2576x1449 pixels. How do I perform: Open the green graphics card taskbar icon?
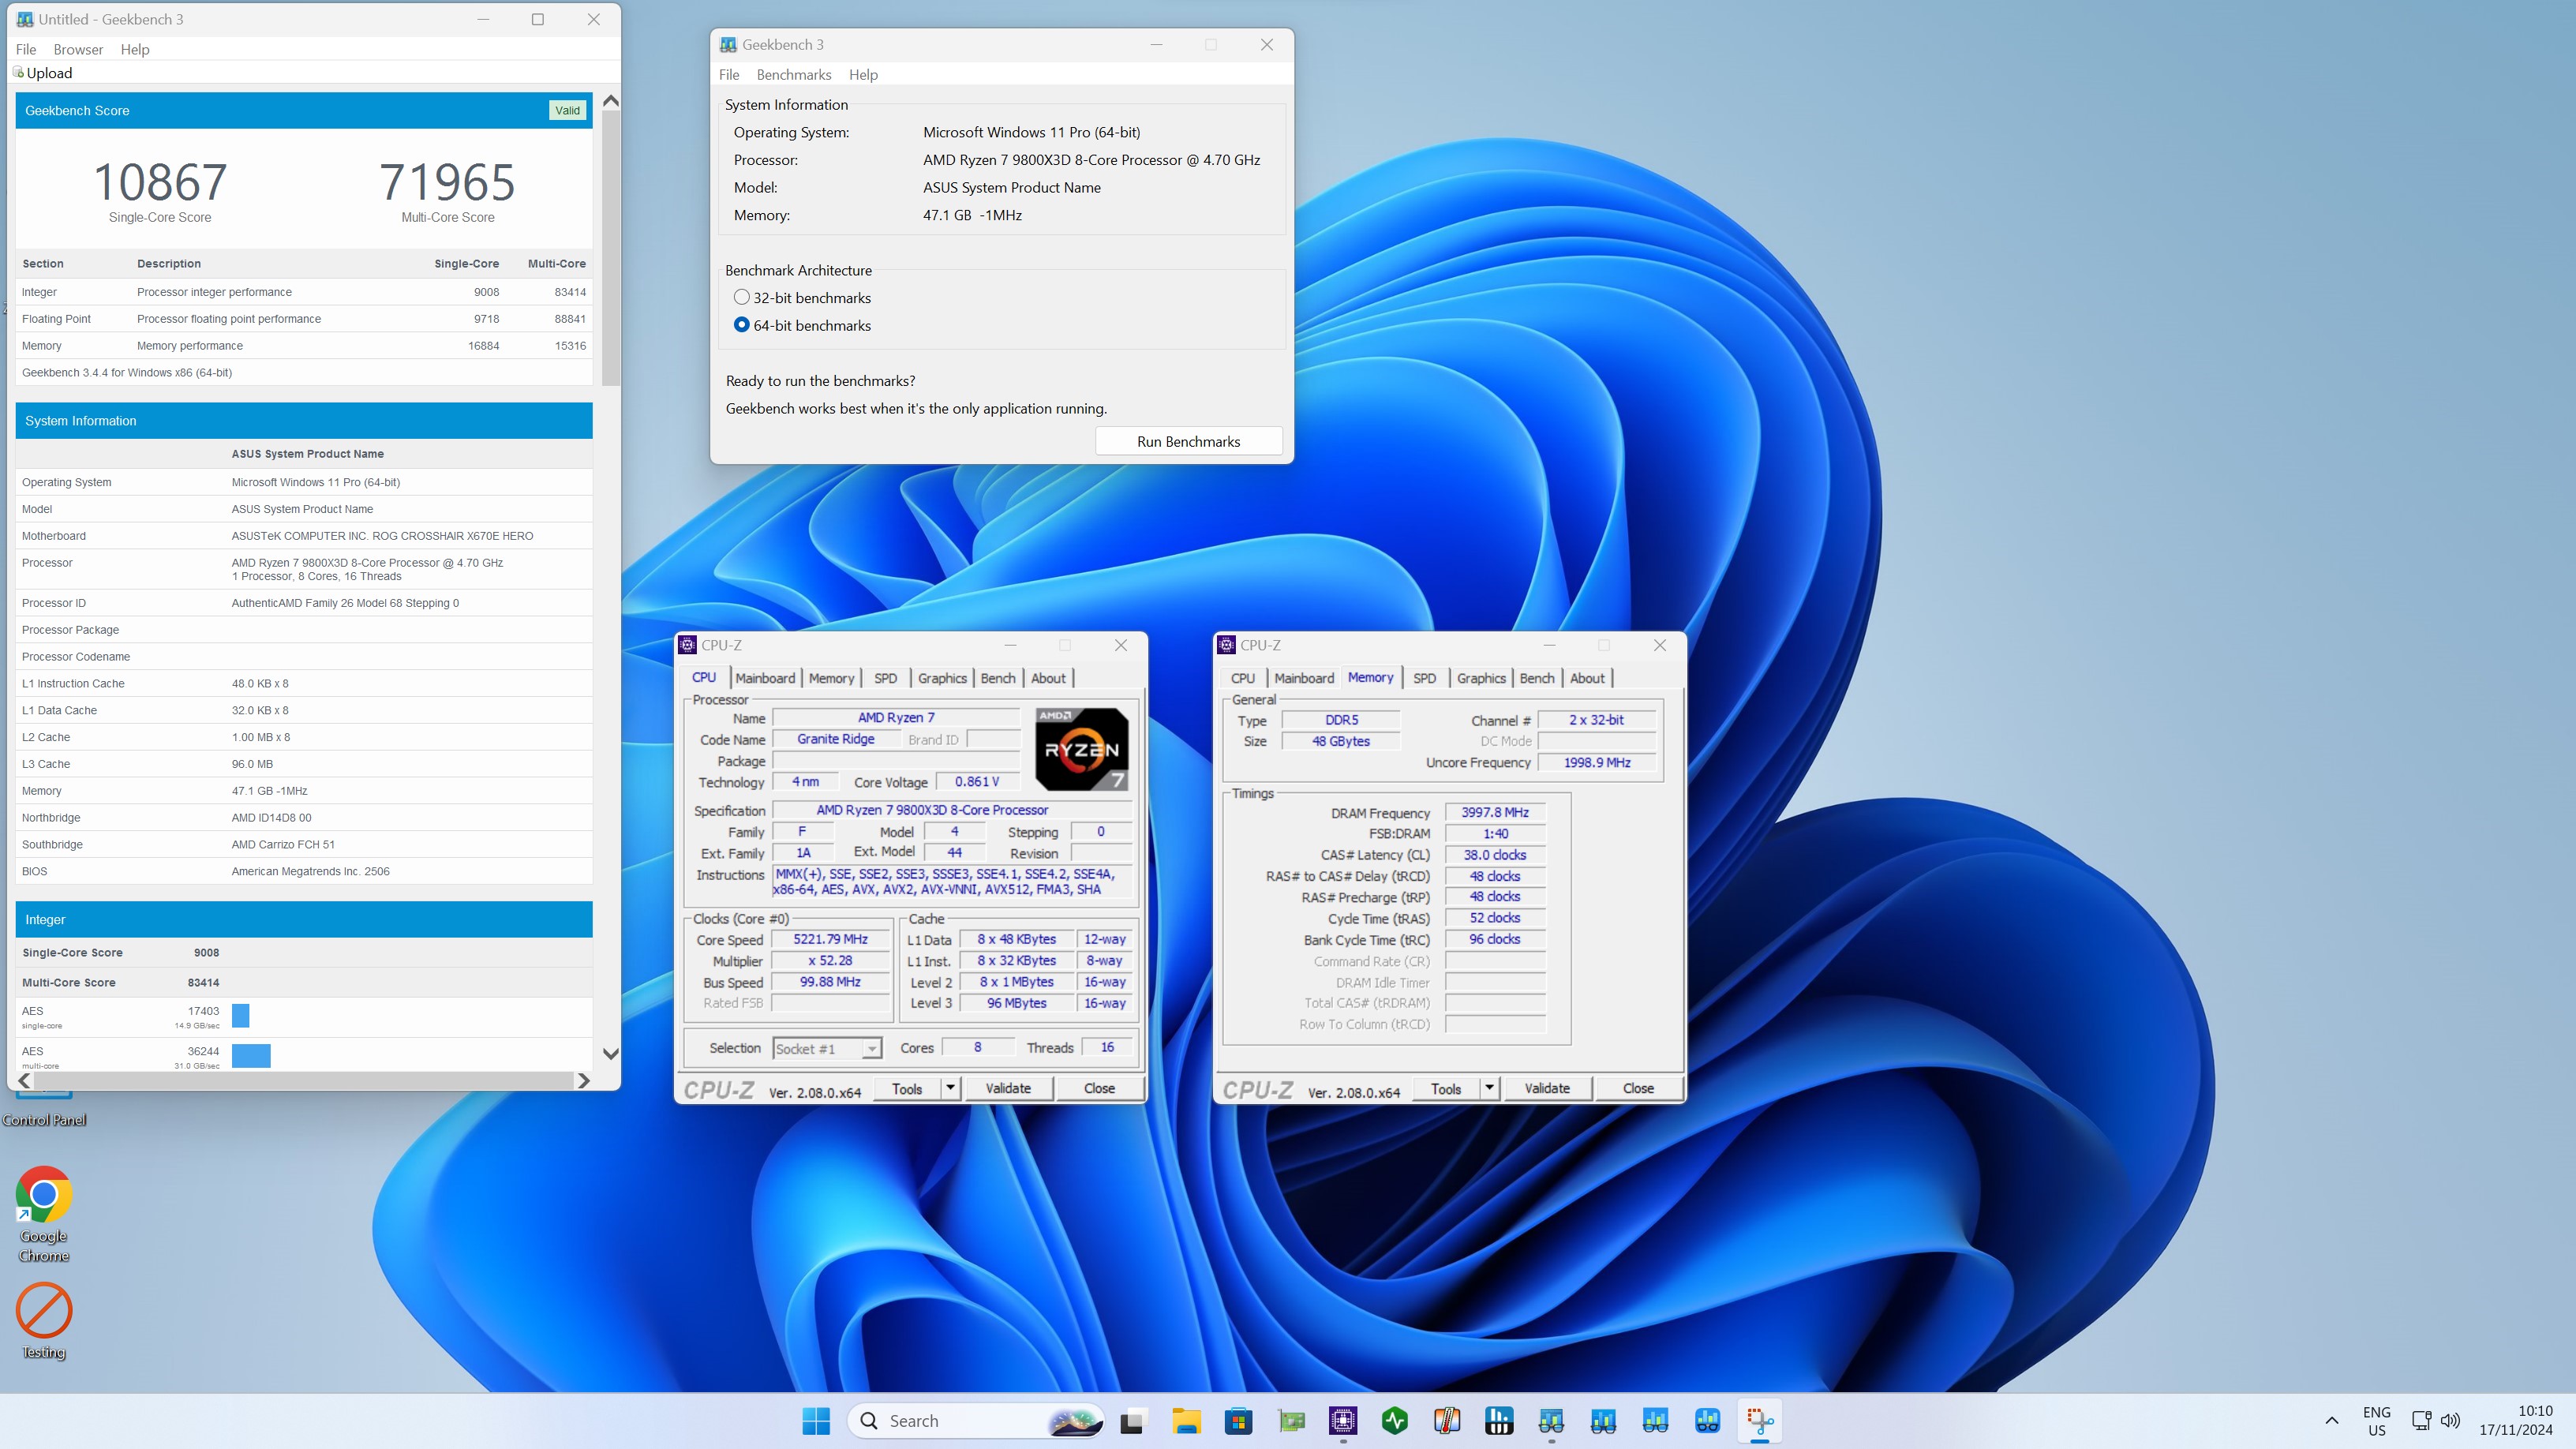[1291, 1420]
